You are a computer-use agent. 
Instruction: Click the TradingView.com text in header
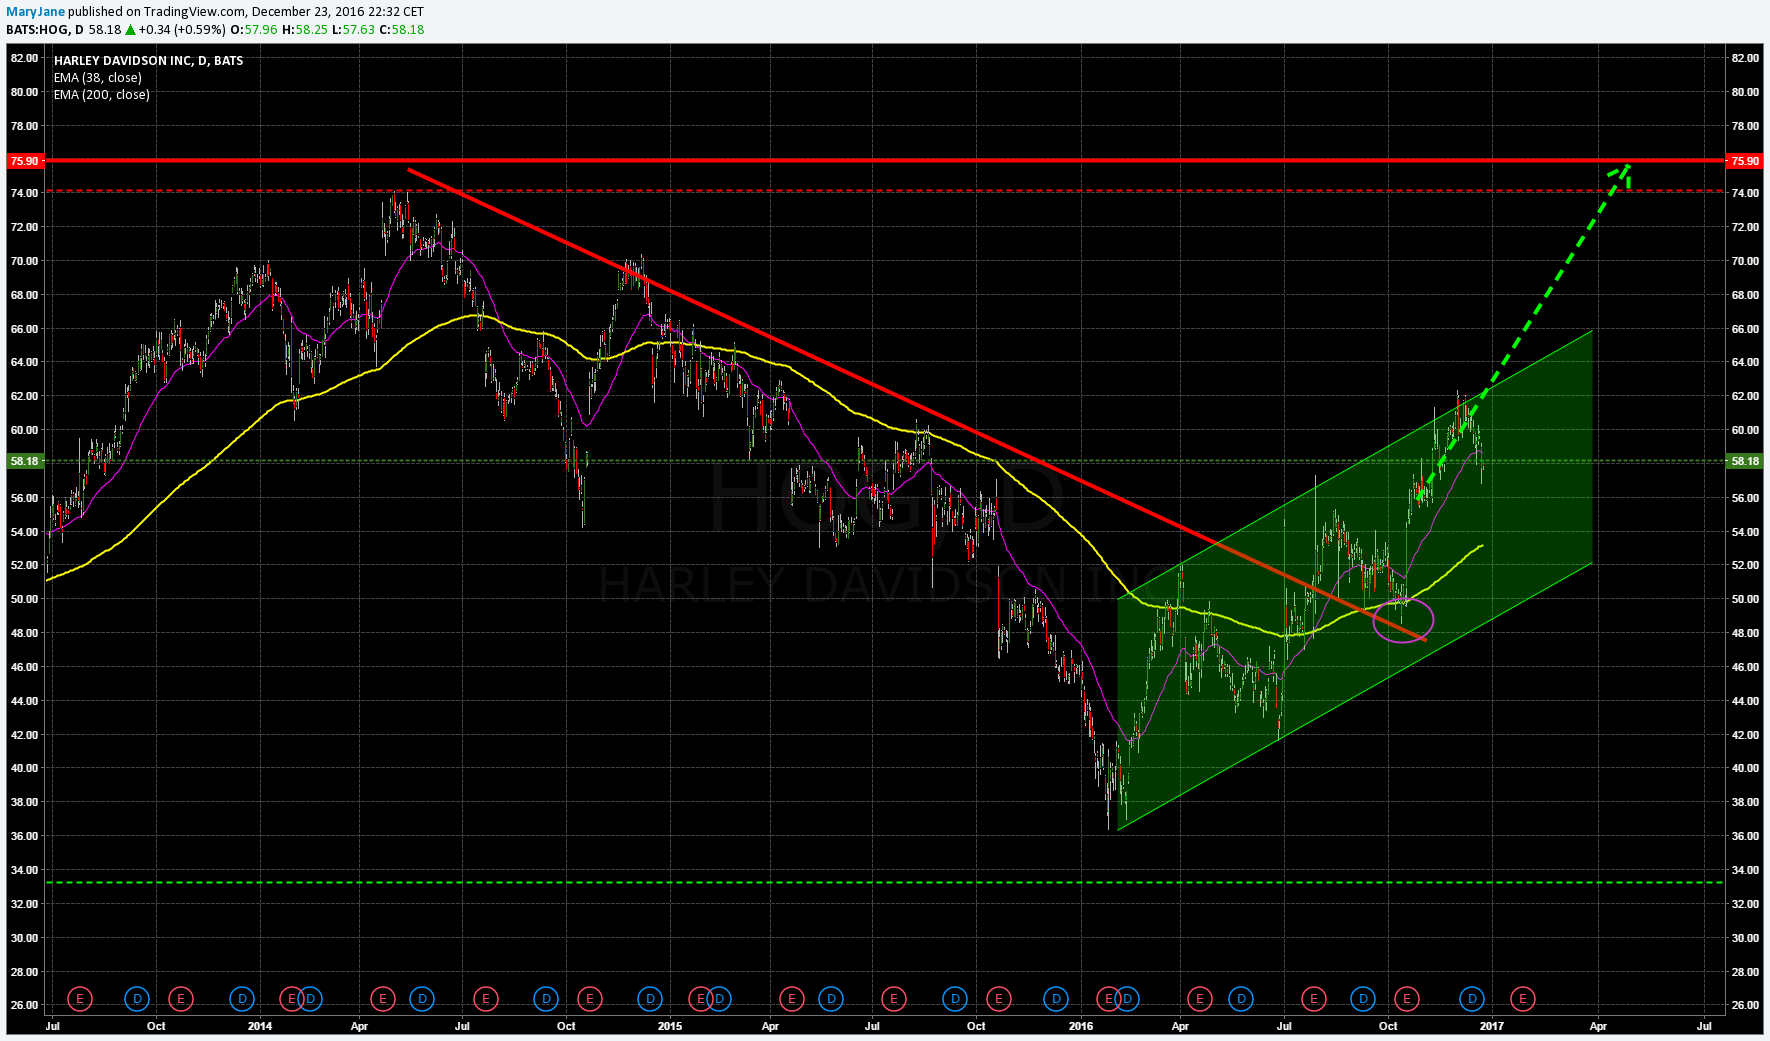[x=195, y=12]
